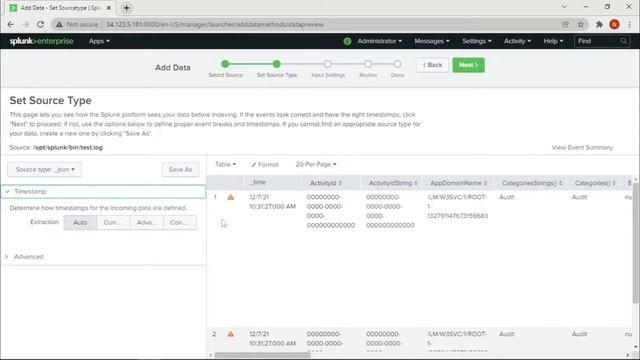640x360 pixels.
Task: Click the Done step circle
Action: point(397,64)
